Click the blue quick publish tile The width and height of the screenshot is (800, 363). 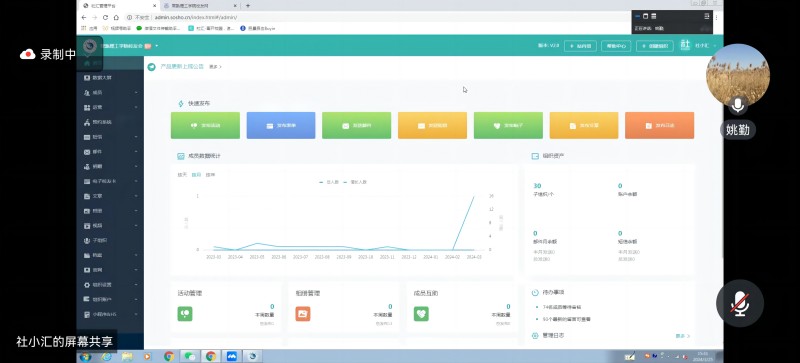281,125
